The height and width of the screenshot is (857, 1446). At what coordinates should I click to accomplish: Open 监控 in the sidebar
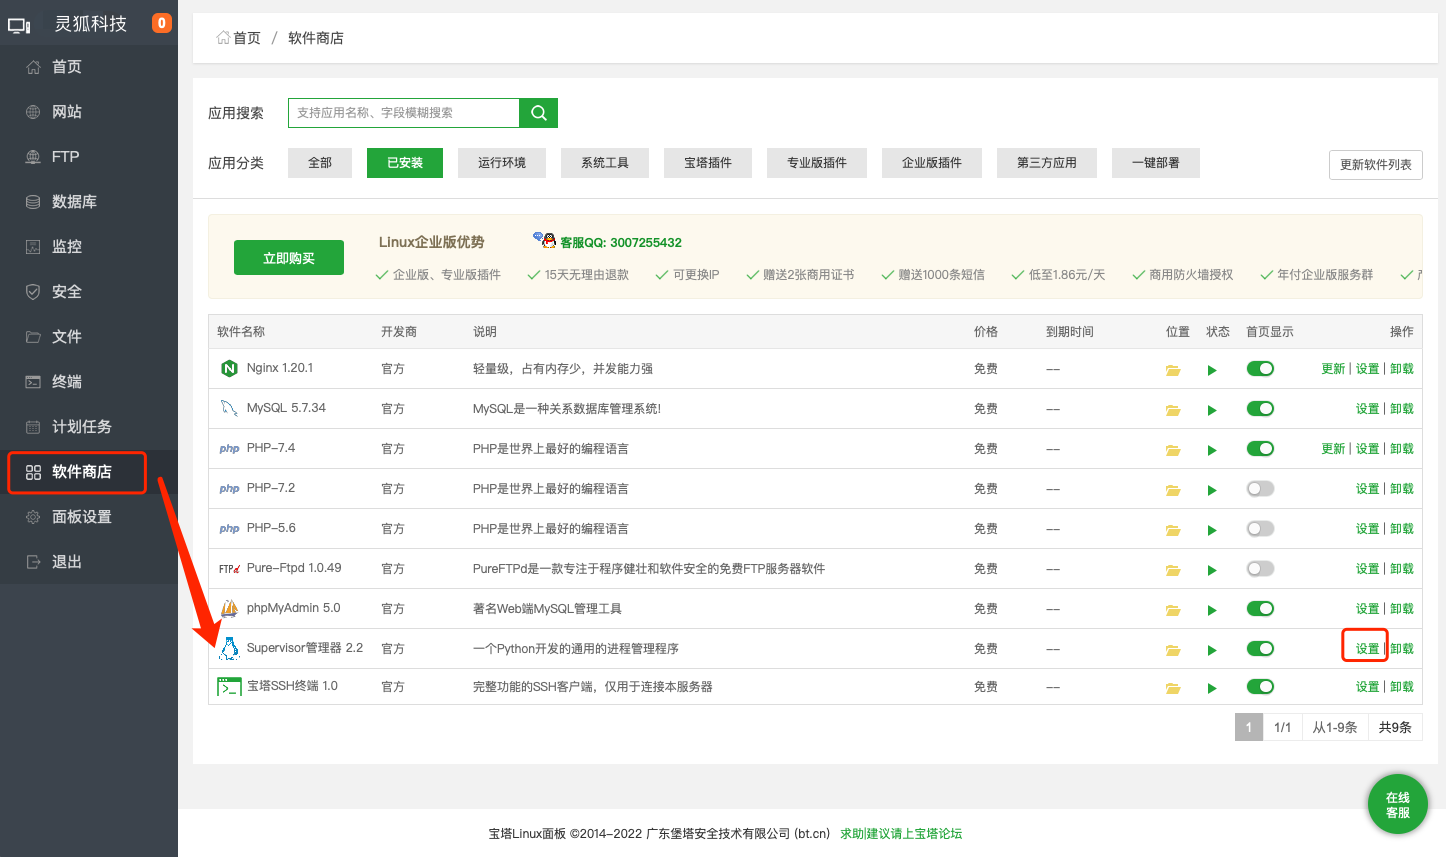(89, 247)
